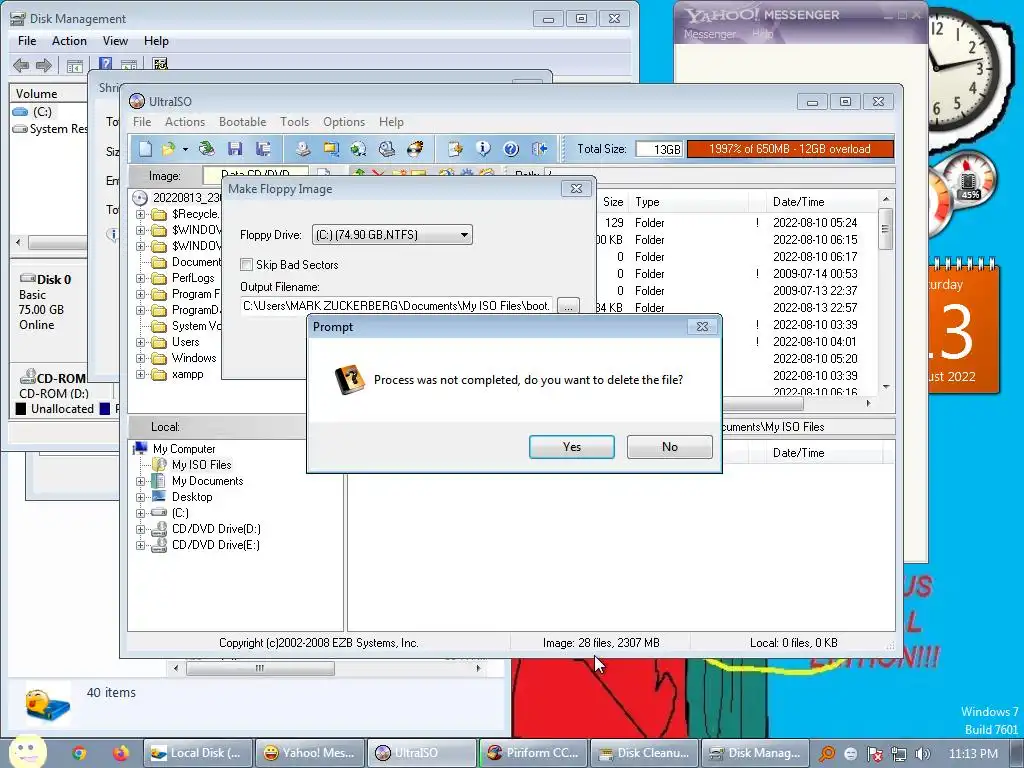The height and width of the screenshot is (768, 1024).
Task: Click the CPU meter gadget on desktop
Action: coord(970,180)
